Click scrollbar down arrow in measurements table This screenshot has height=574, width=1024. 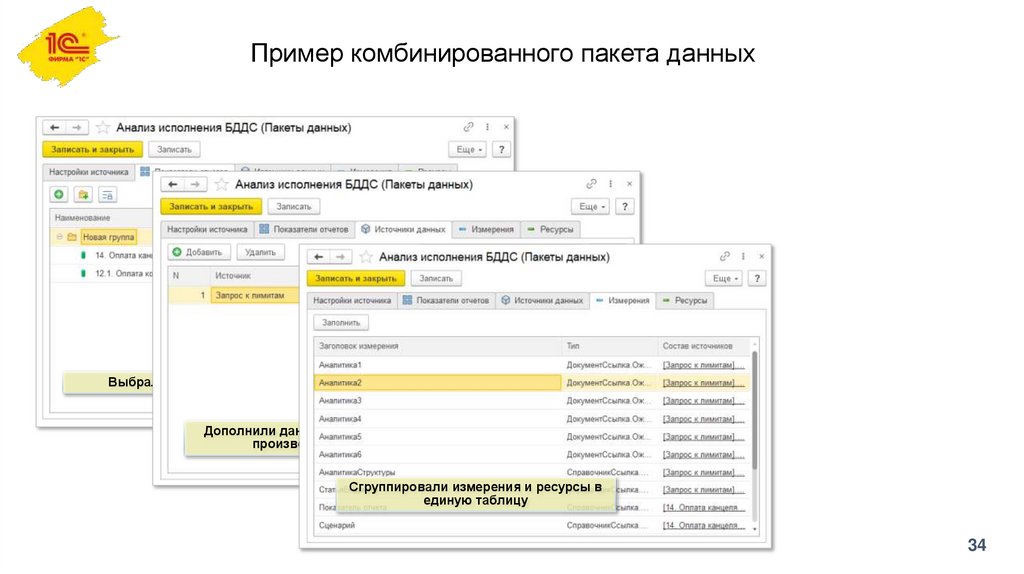755,529
